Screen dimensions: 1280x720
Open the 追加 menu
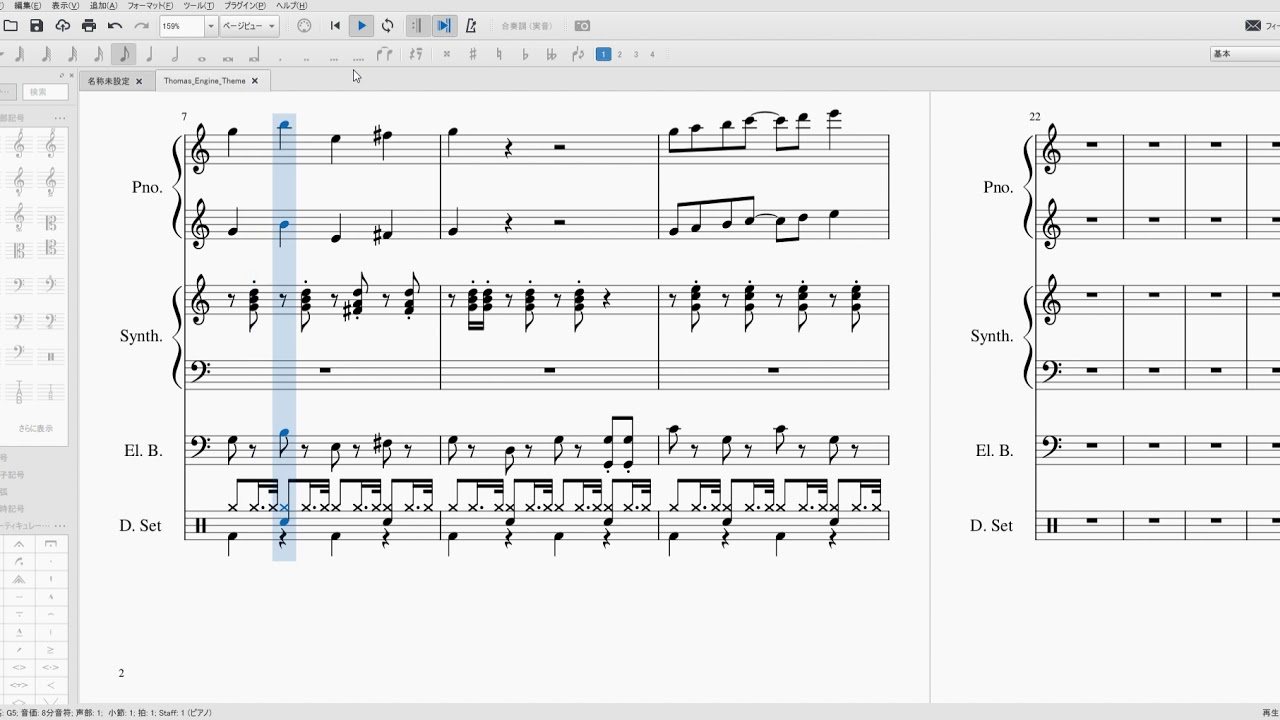click(x=103, y=6)
